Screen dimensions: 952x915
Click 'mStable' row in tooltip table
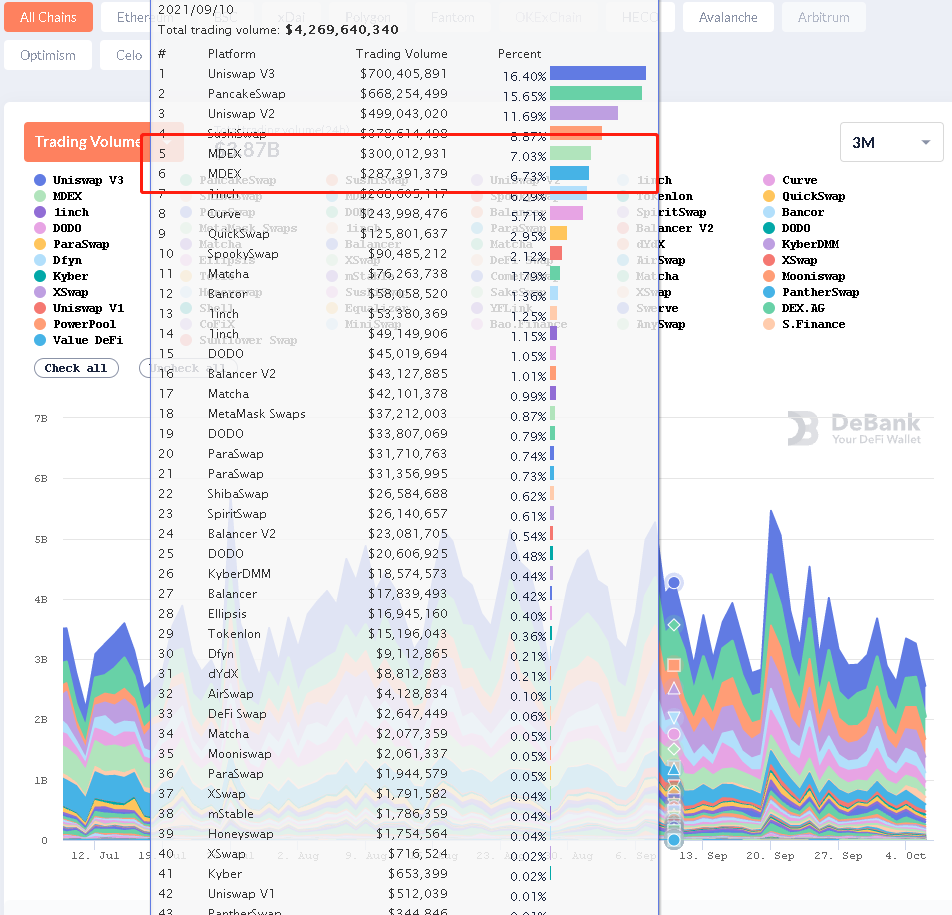(231, 814)
